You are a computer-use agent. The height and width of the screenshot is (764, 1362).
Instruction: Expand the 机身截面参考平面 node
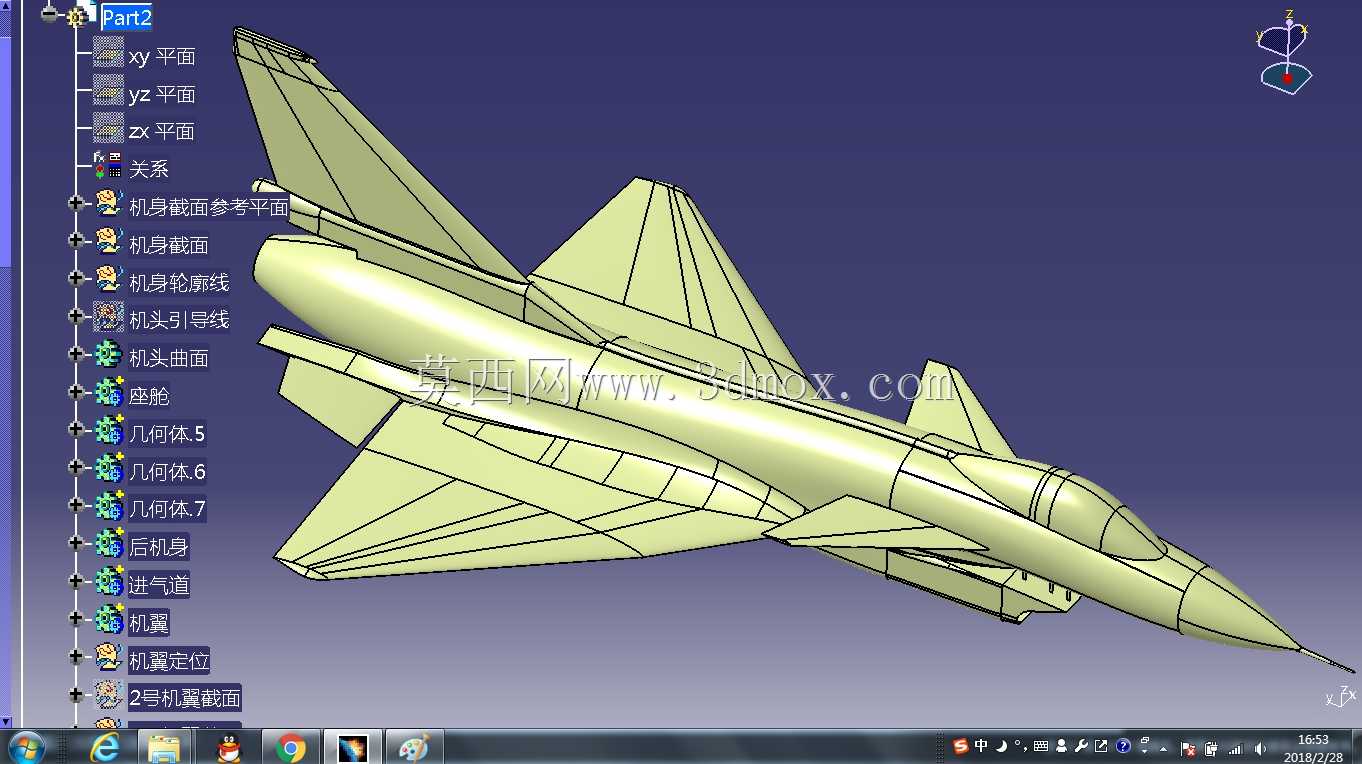[x=76, y=203]
